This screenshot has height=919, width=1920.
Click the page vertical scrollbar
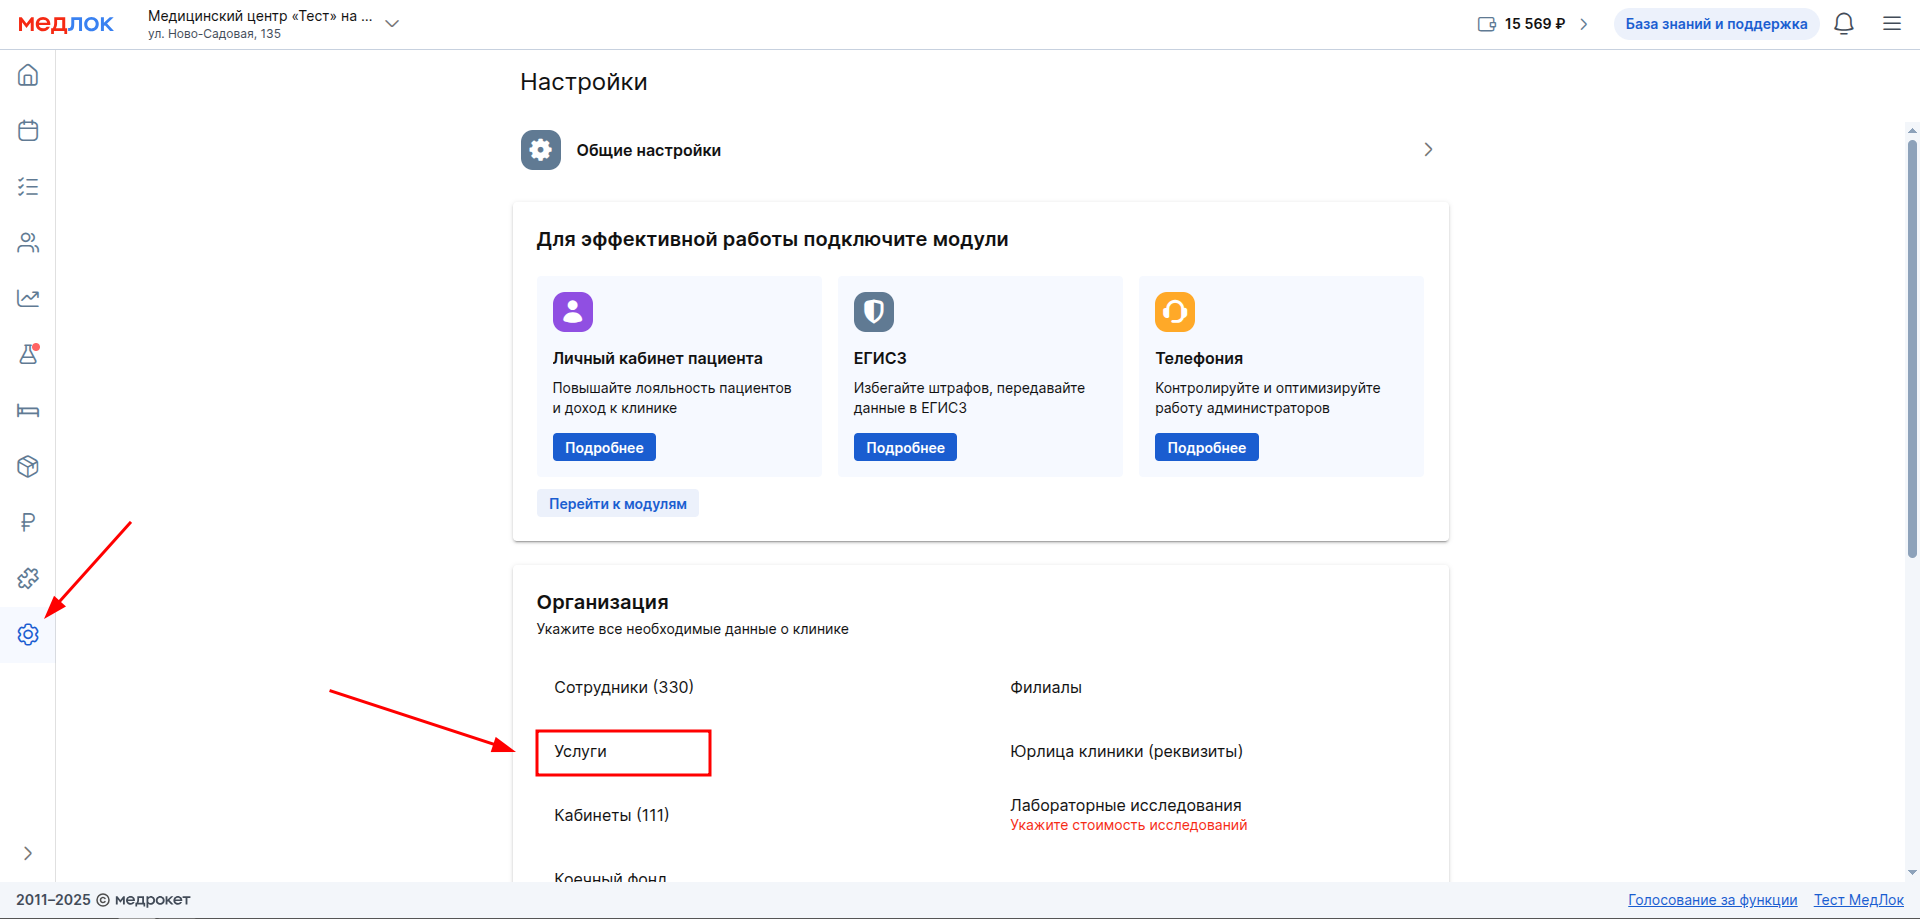coord(1912,350)
